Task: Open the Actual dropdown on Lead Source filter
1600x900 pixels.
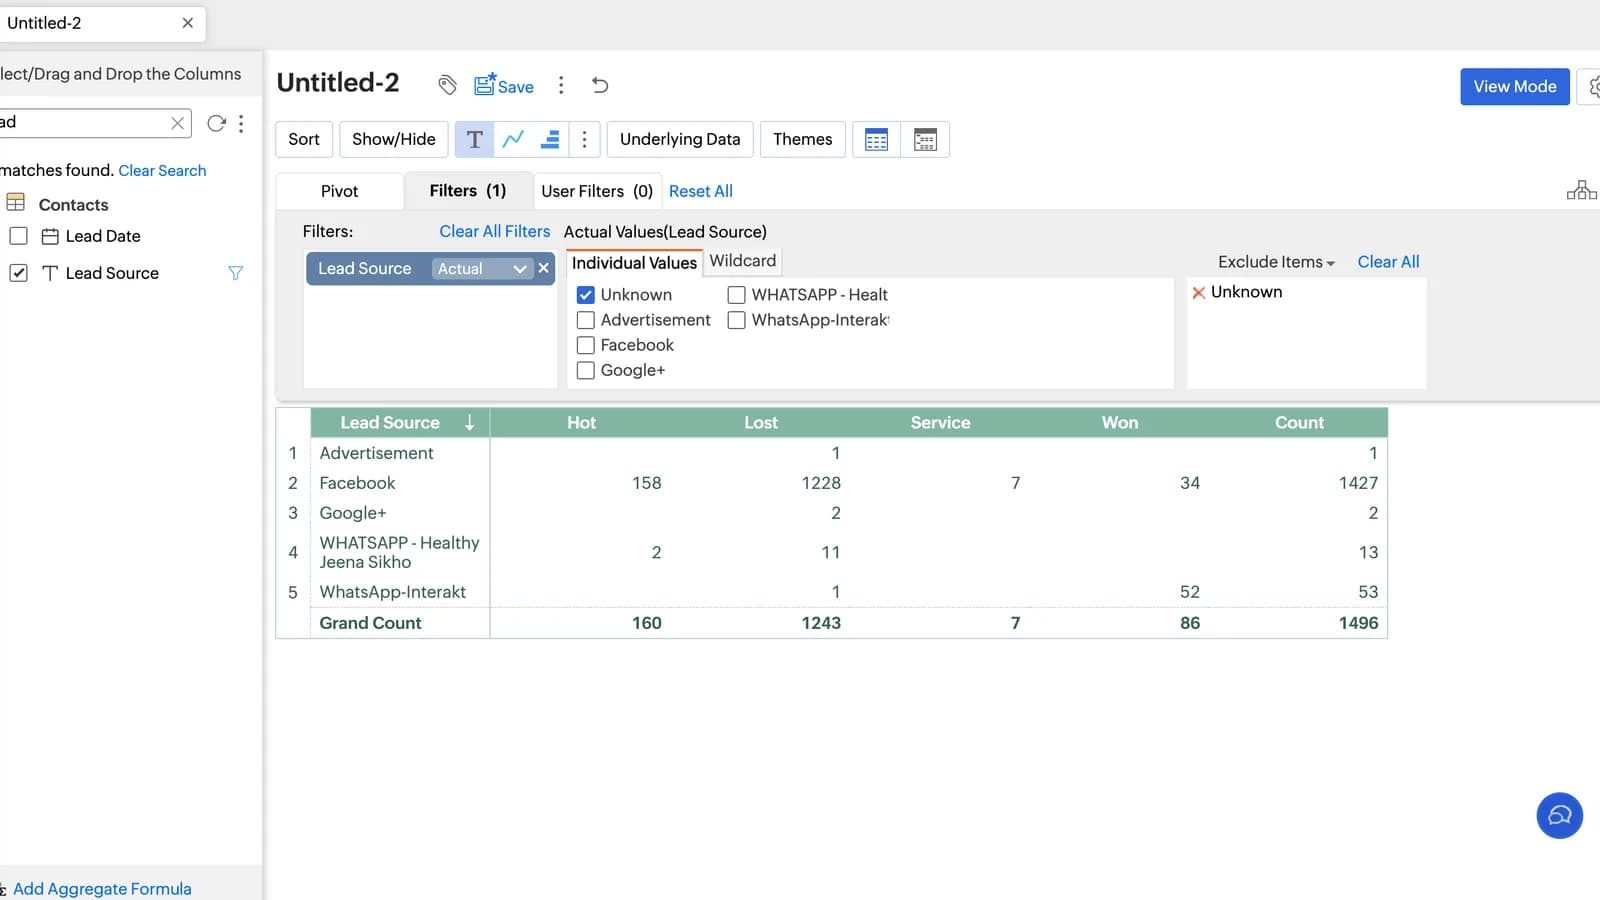Action: click(x=482, y=268)
